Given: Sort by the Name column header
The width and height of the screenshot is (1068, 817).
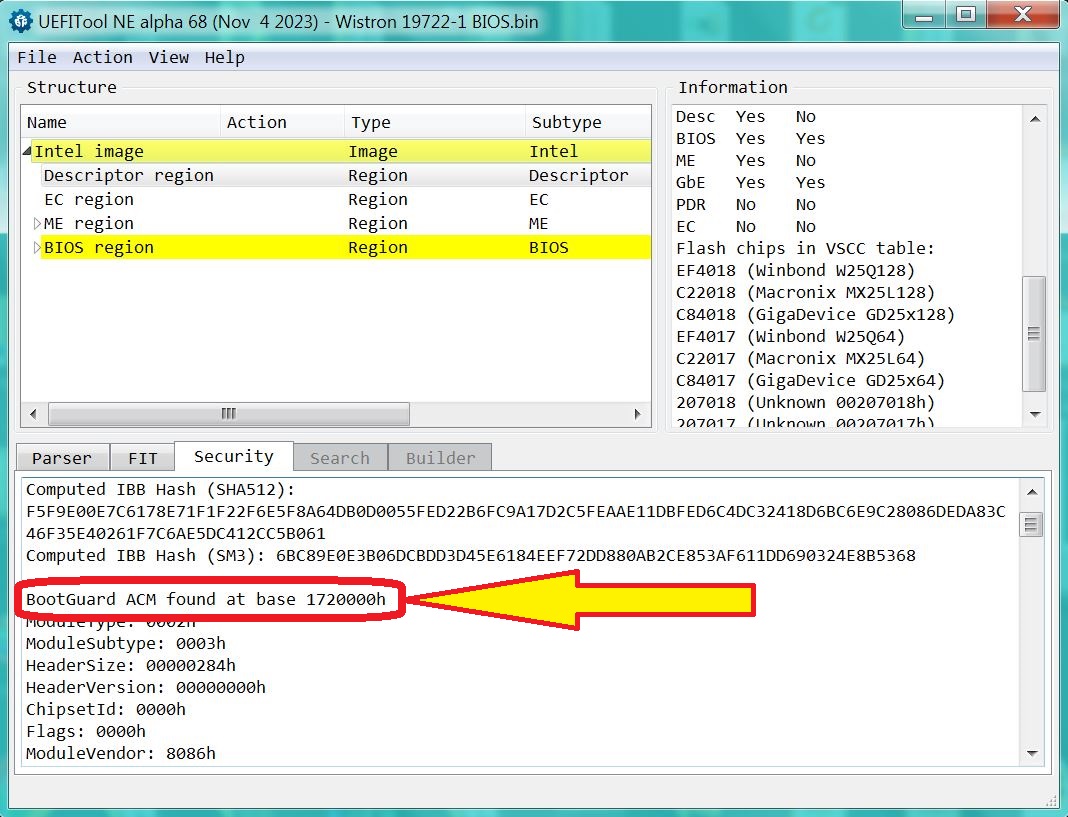Looking at the screenshot, I should [x=121, y=122].
